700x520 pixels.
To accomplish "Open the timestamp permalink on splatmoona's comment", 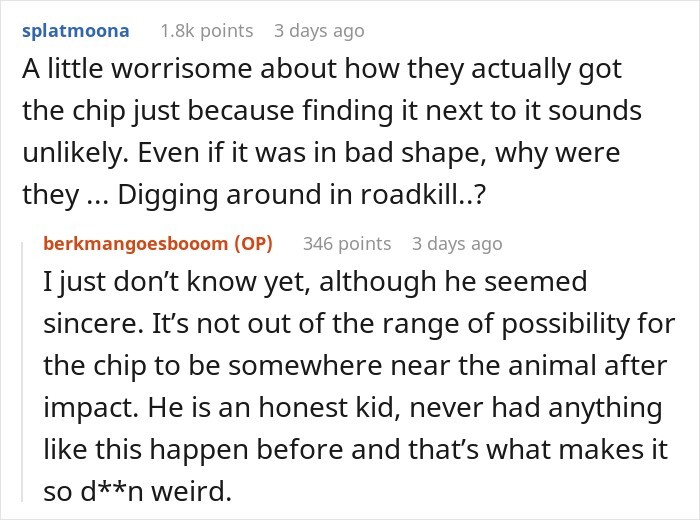I will (x=319, y=31).
